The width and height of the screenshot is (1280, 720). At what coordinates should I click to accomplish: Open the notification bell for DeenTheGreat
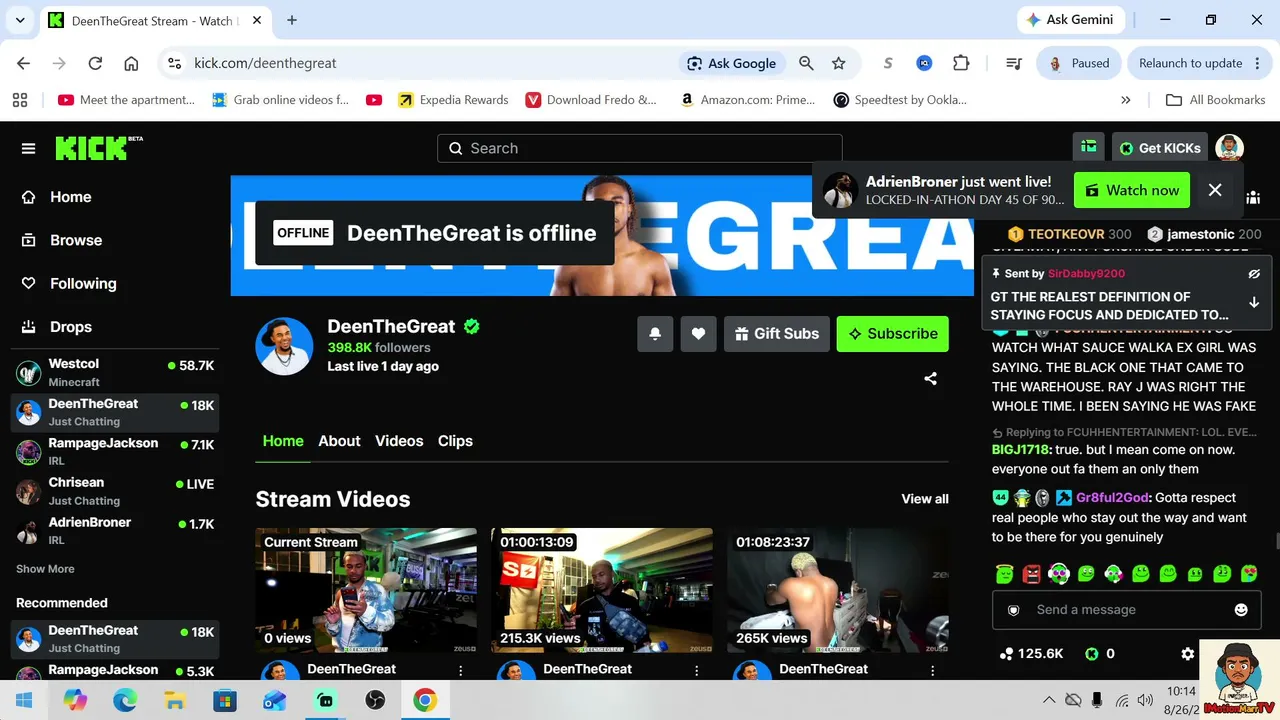655,334
